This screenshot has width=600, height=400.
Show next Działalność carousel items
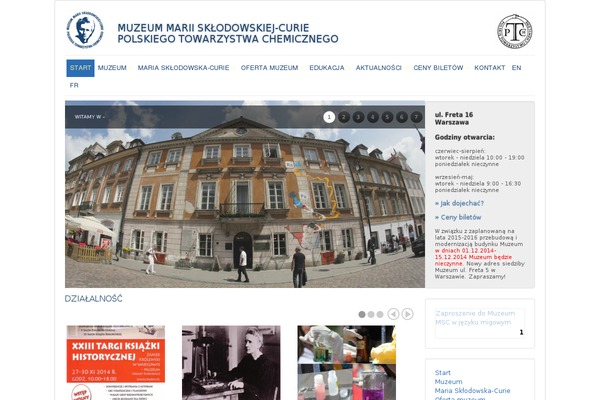408,314
